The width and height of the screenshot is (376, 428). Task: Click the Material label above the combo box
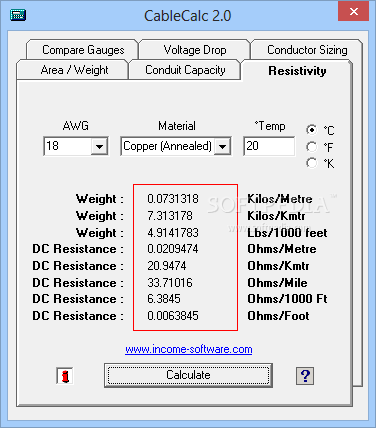pyautogui.click(x=177, y=126)
